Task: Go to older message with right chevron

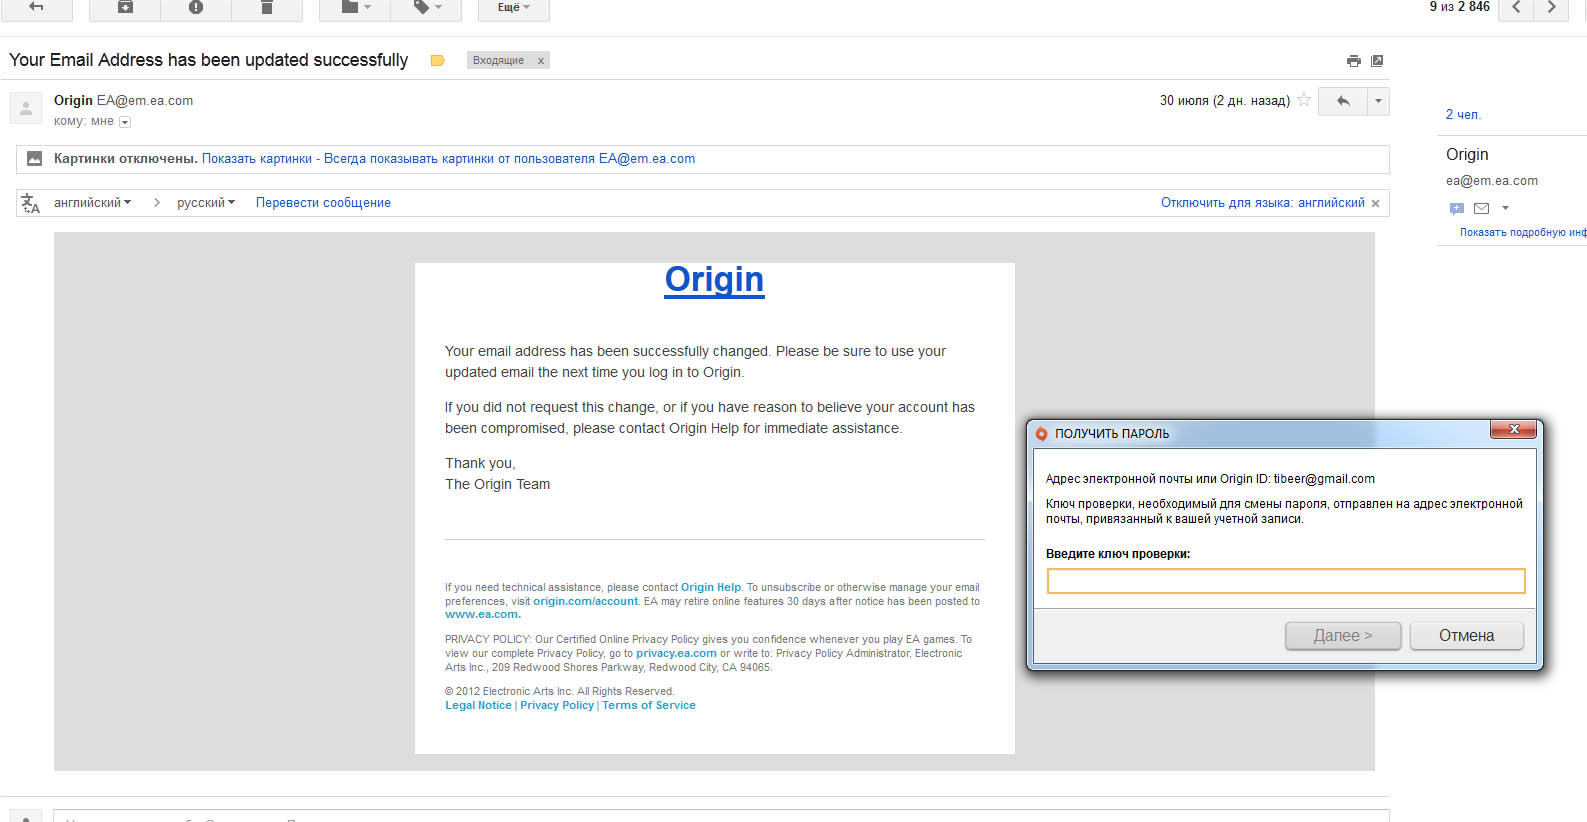Action: tap(1551, 8)
